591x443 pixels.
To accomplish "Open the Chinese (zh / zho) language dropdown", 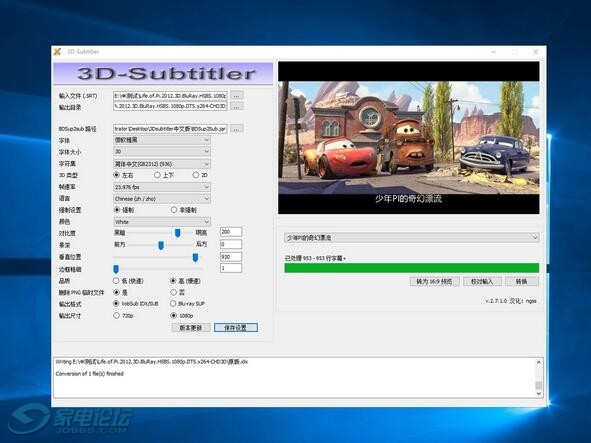I will coord(162,198).
